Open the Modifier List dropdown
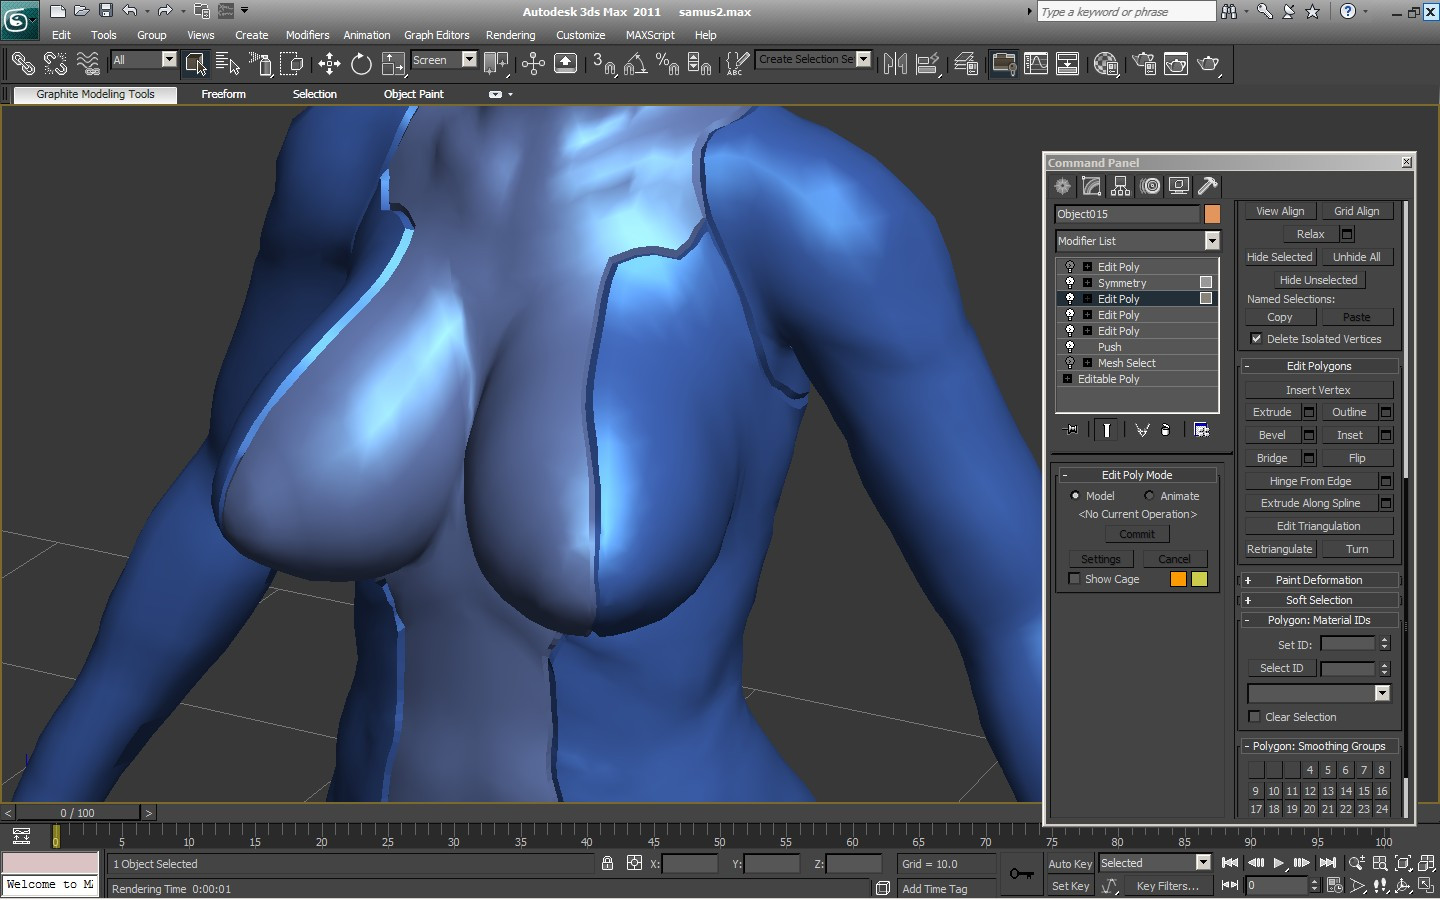The width and height of the screenshot is (1440, 900). coord(1212,241)
